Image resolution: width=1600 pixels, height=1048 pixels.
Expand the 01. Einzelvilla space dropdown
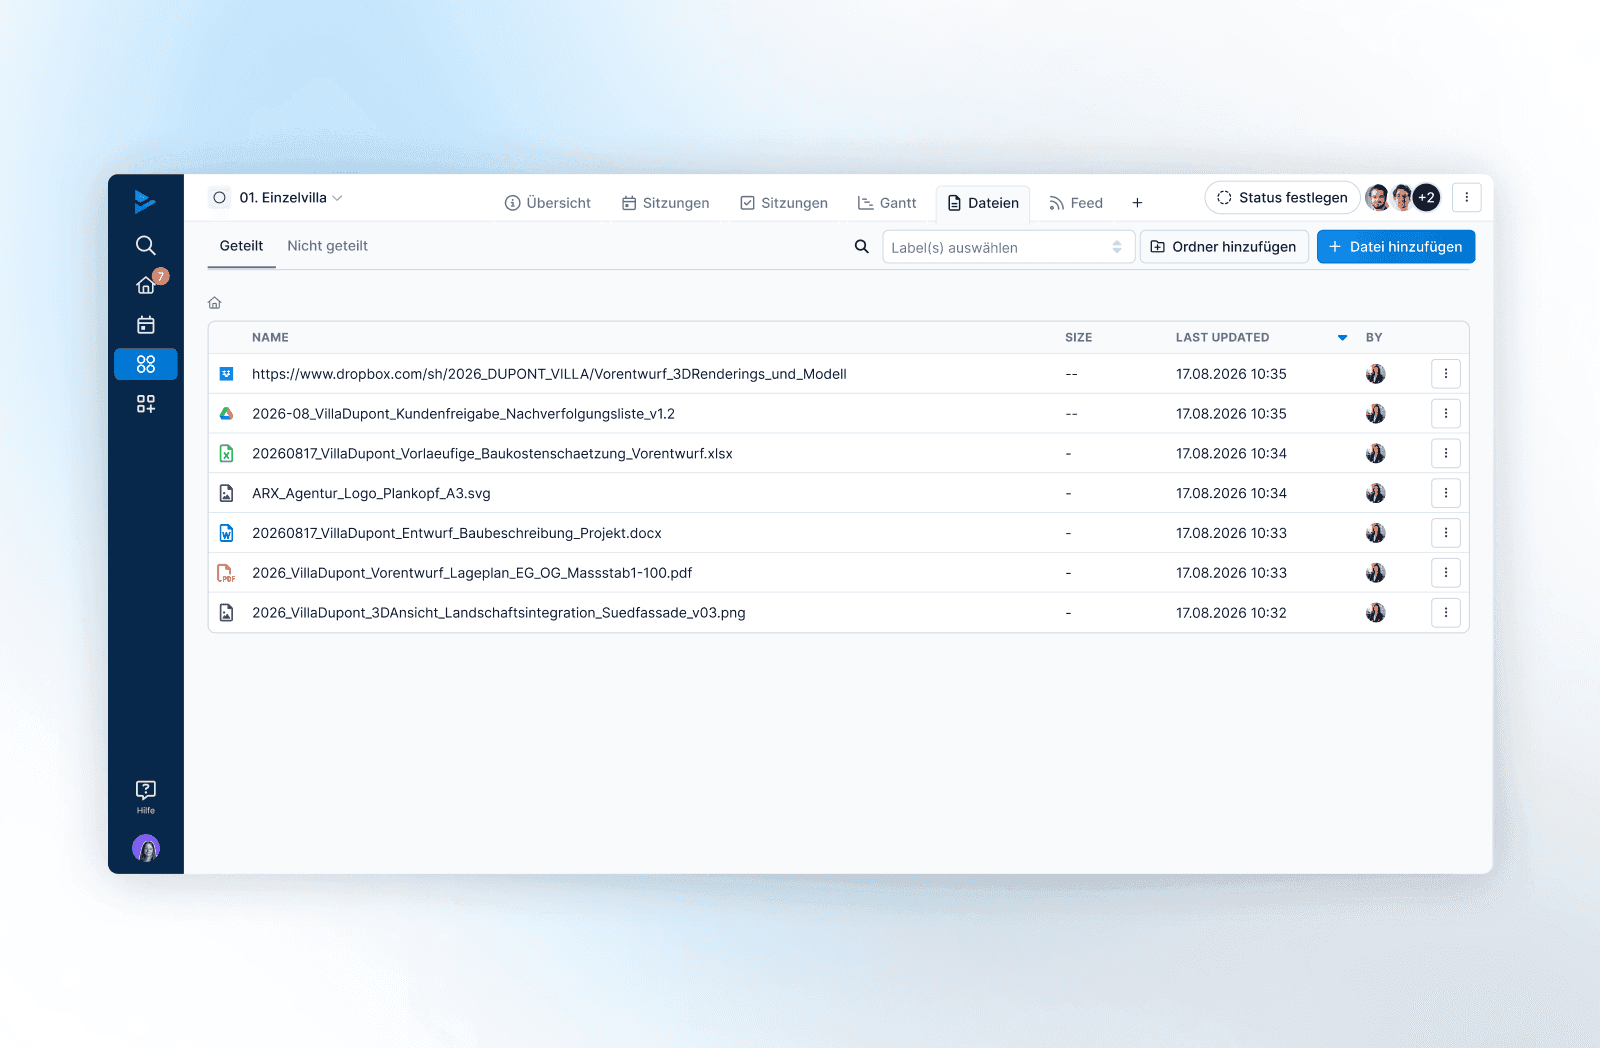[x=337, y=198]
